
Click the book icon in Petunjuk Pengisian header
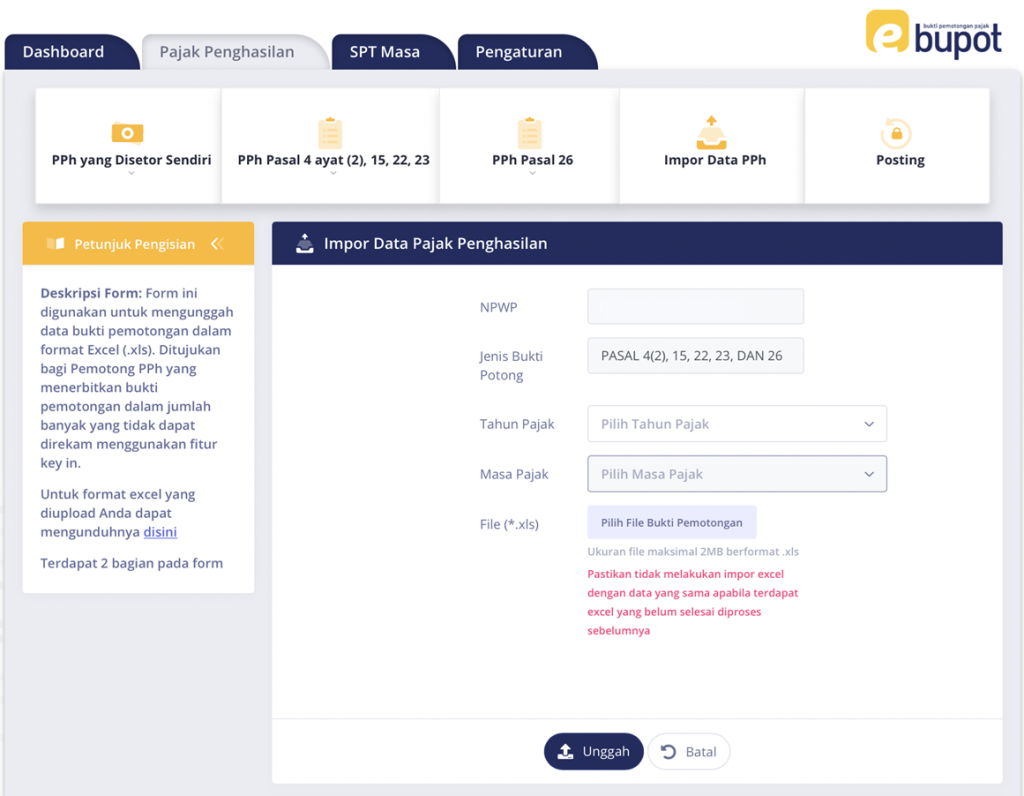56,244
